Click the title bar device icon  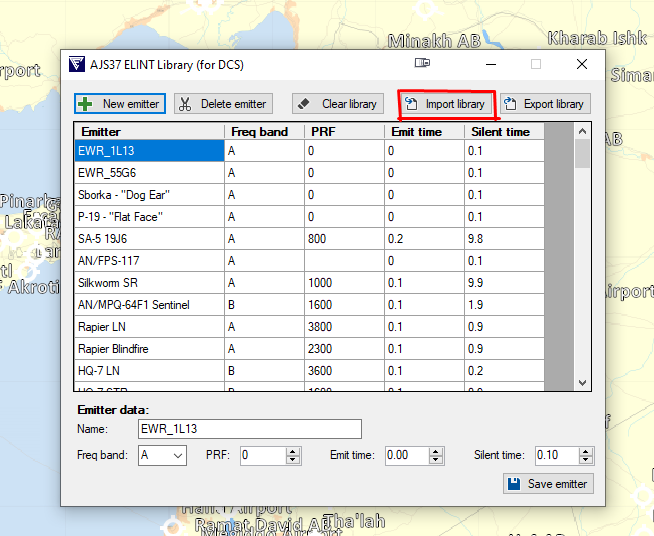tap(422, 63)
